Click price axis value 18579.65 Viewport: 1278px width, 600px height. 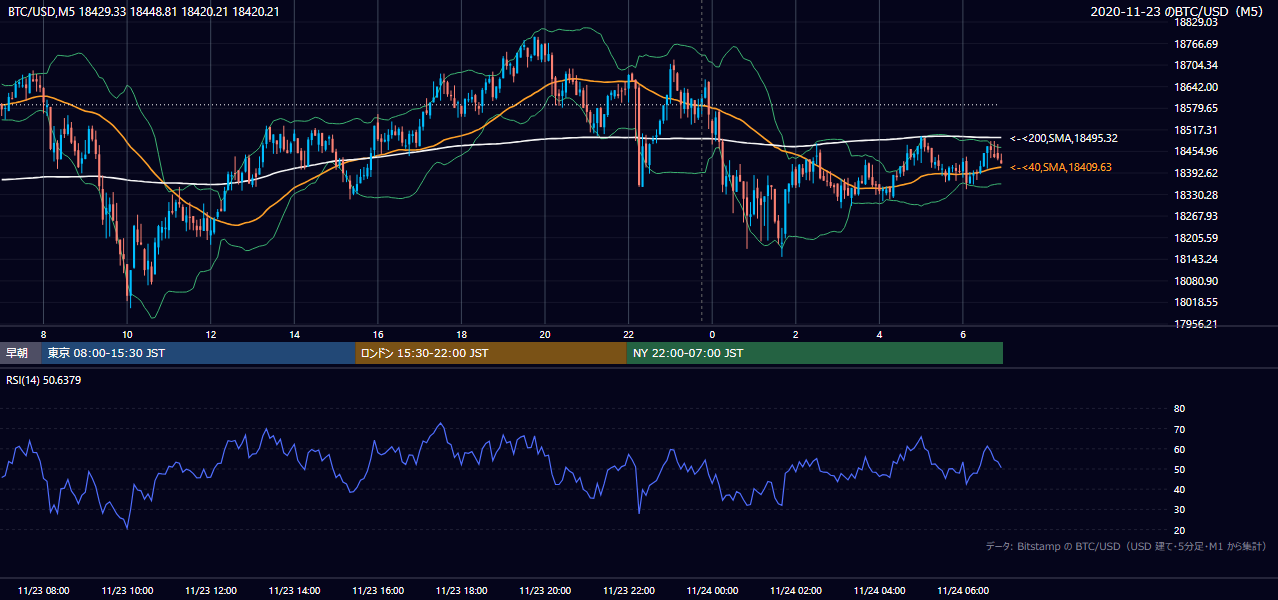[1196, 108]
